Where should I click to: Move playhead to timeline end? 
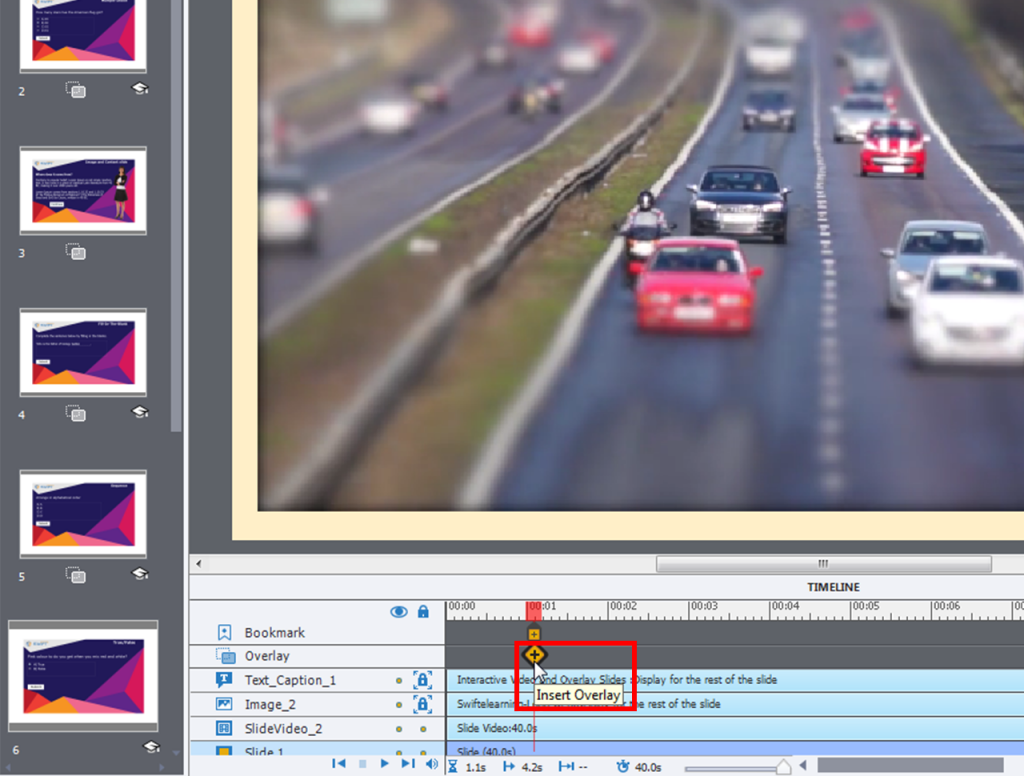pyautogui.click(x=408, y=764)
